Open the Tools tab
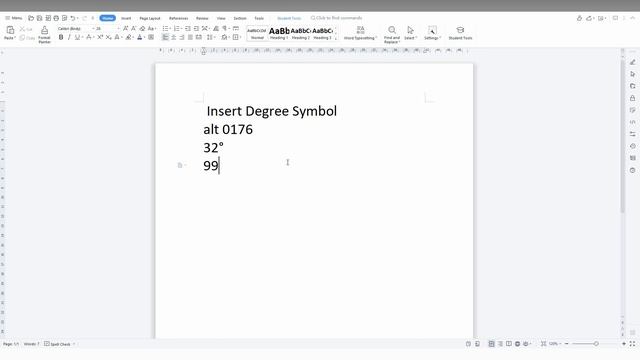 [259, 18]
